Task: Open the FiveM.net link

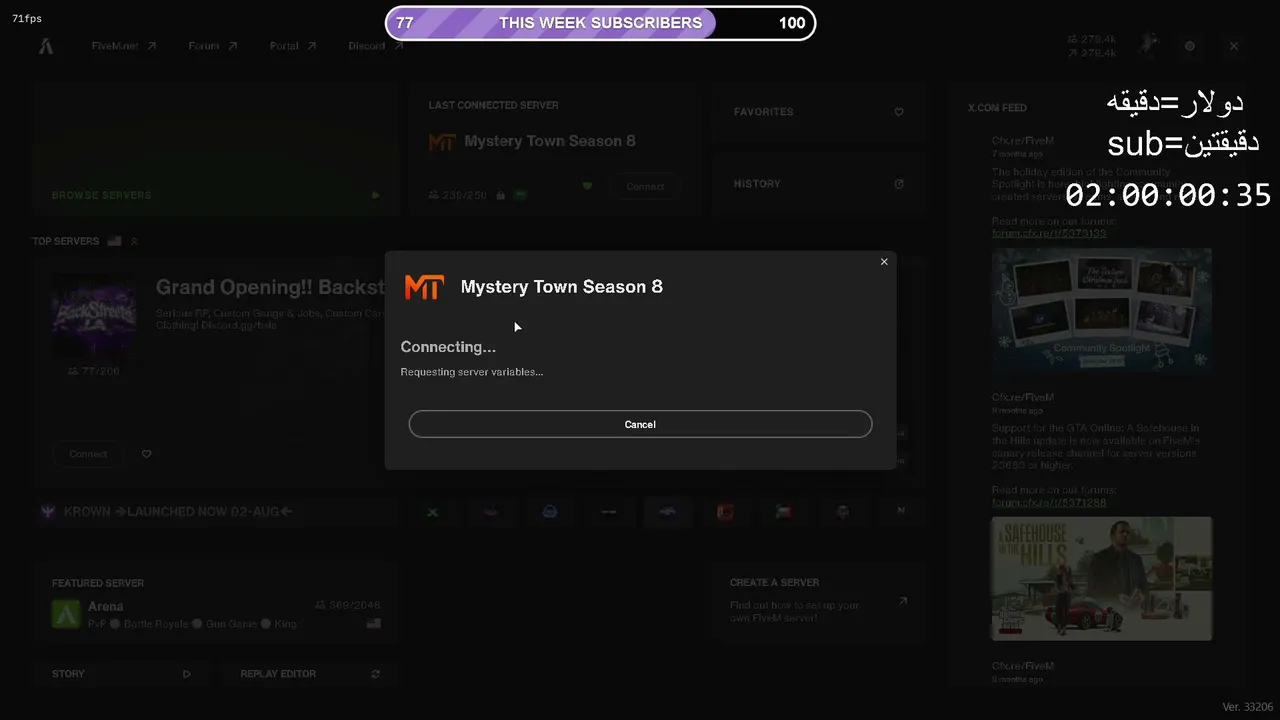Action: [123, 46]
